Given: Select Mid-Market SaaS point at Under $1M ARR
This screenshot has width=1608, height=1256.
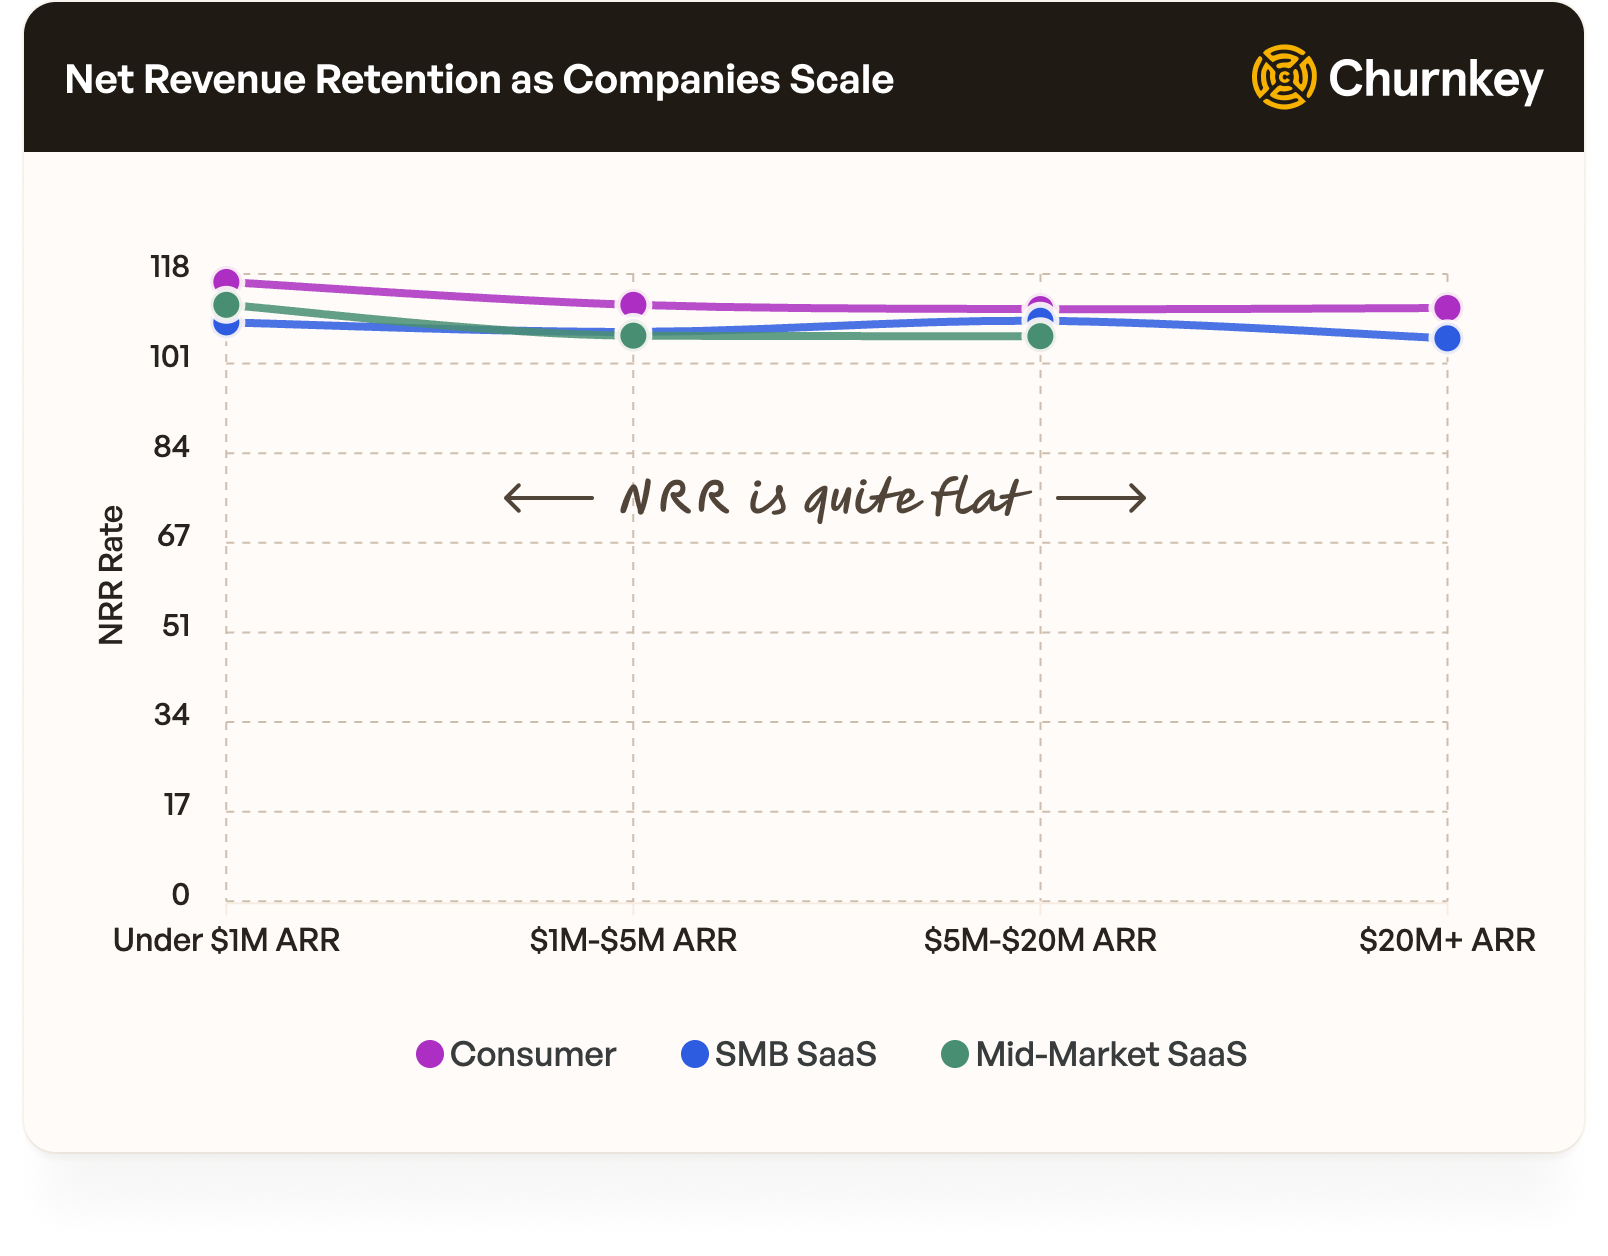Looking at the screenshot, I should 227,304.
